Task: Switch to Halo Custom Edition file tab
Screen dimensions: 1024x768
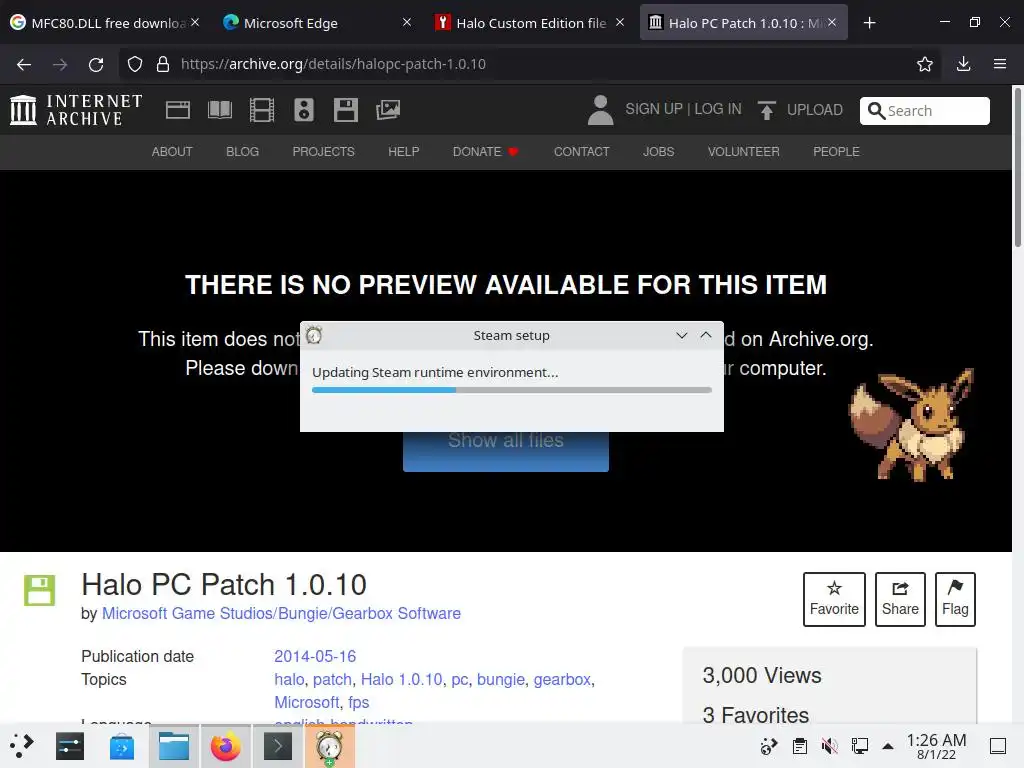Action: click(529, 23)
